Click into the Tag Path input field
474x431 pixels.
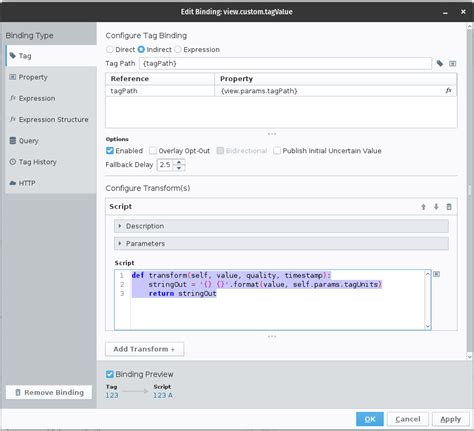coord(285,63)
